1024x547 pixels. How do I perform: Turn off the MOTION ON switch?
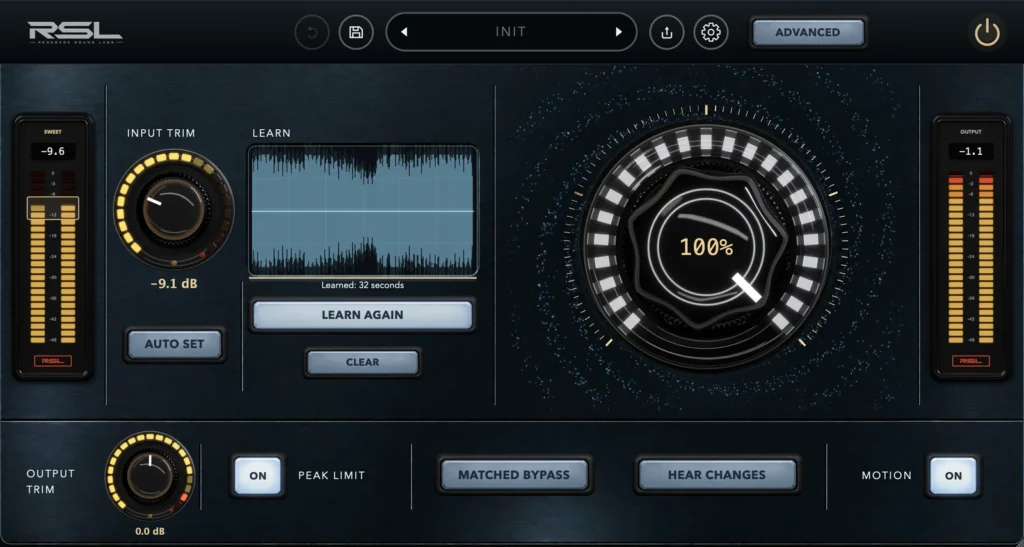point(953,476)
